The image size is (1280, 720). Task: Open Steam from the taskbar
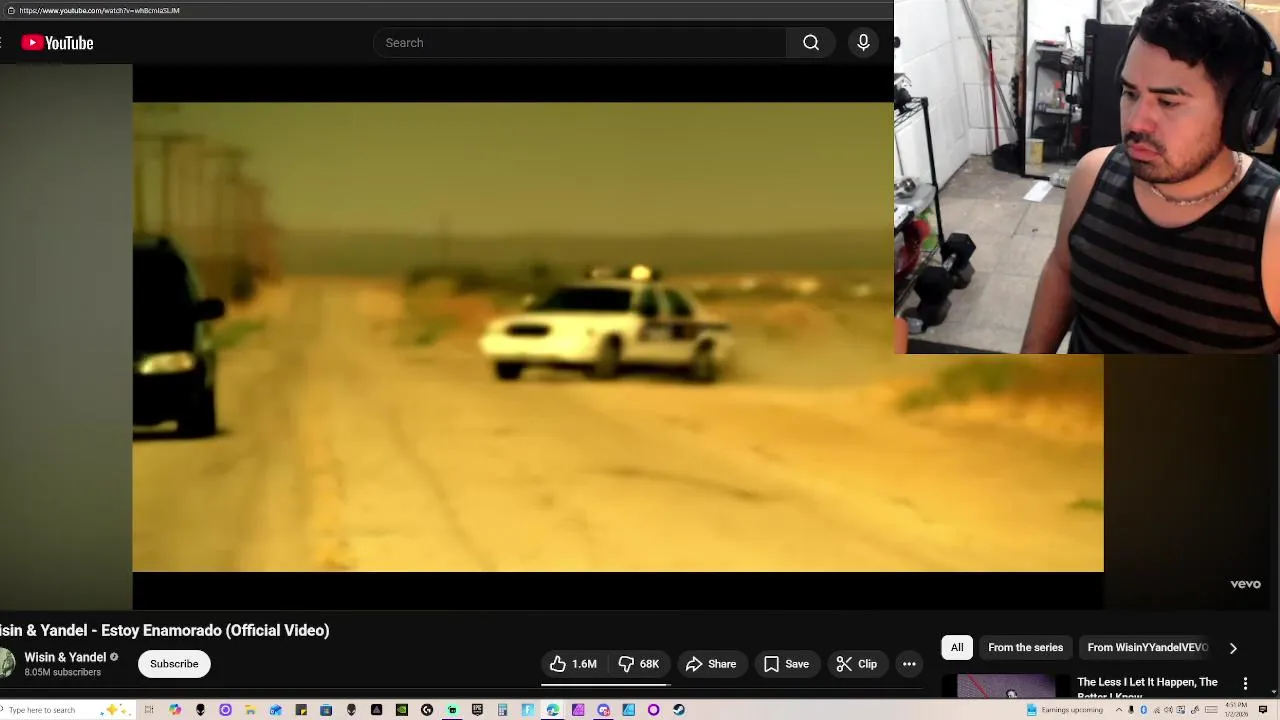click(679, 710)
